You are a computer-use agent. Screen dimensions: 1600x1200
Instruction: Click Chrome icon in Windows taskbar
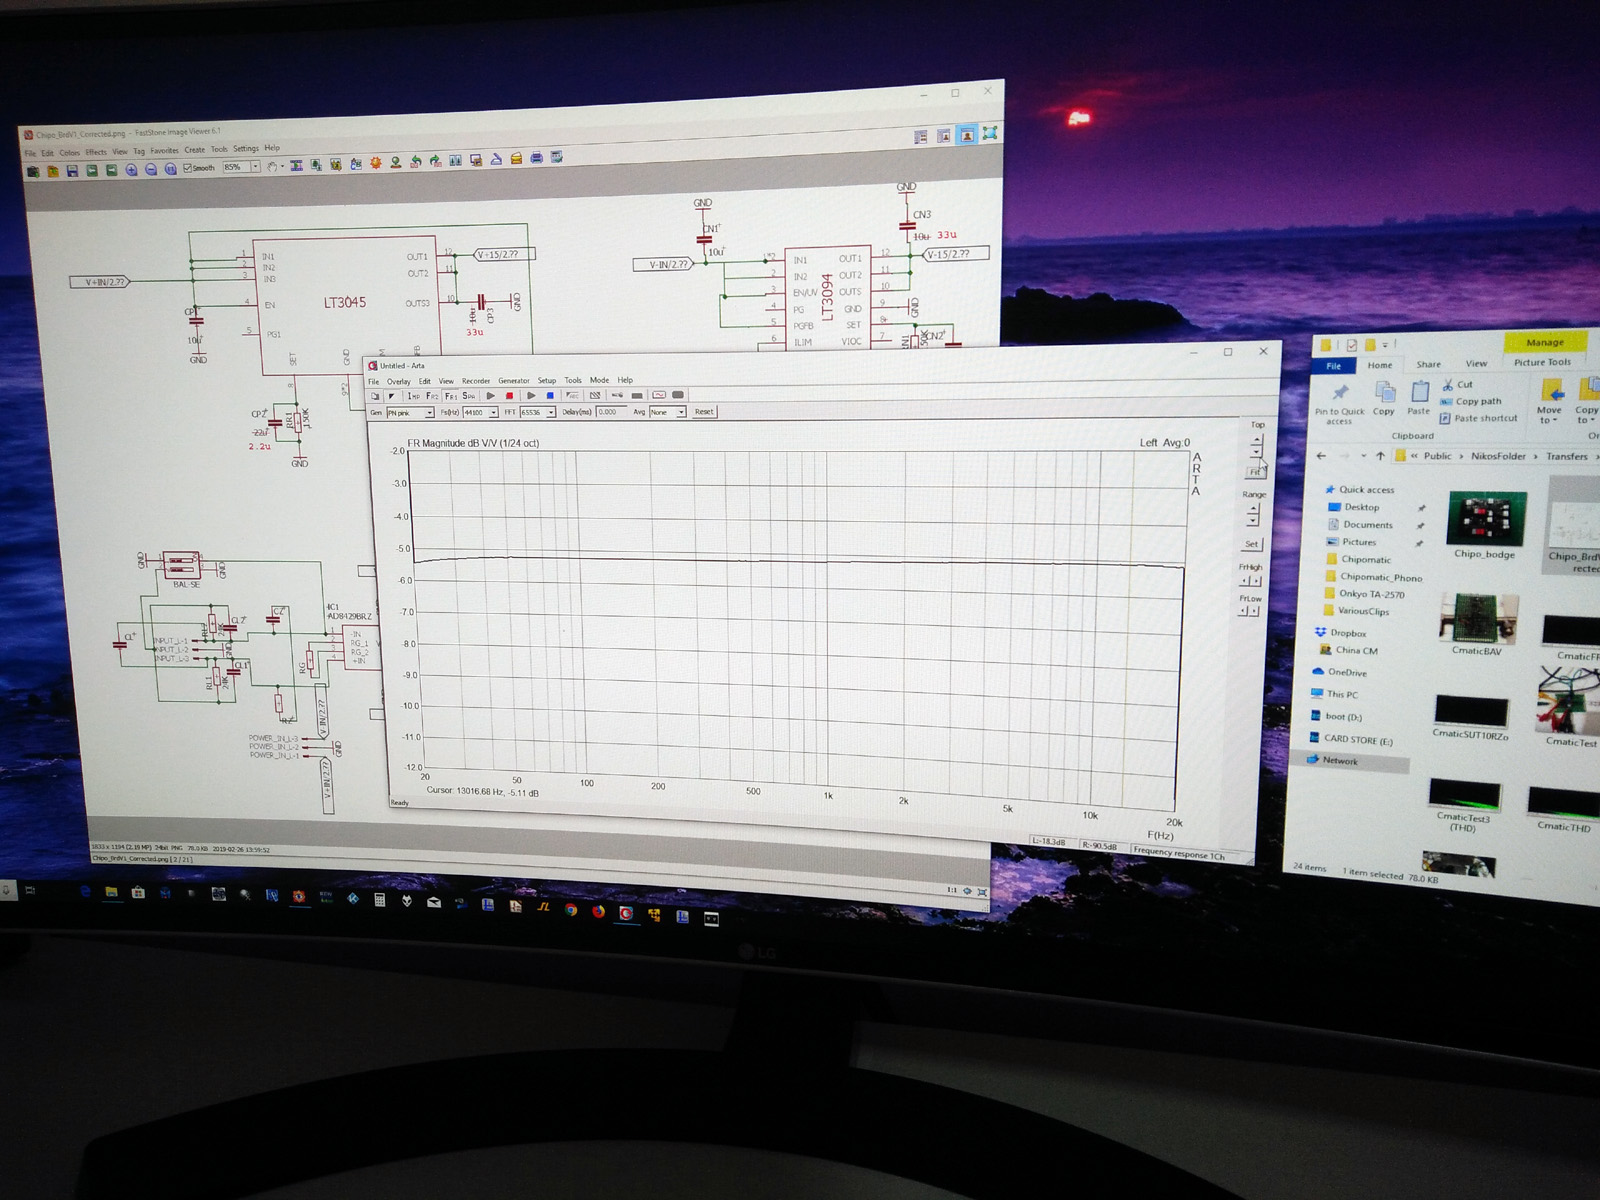pyautogui.click(x=571, y=910)
